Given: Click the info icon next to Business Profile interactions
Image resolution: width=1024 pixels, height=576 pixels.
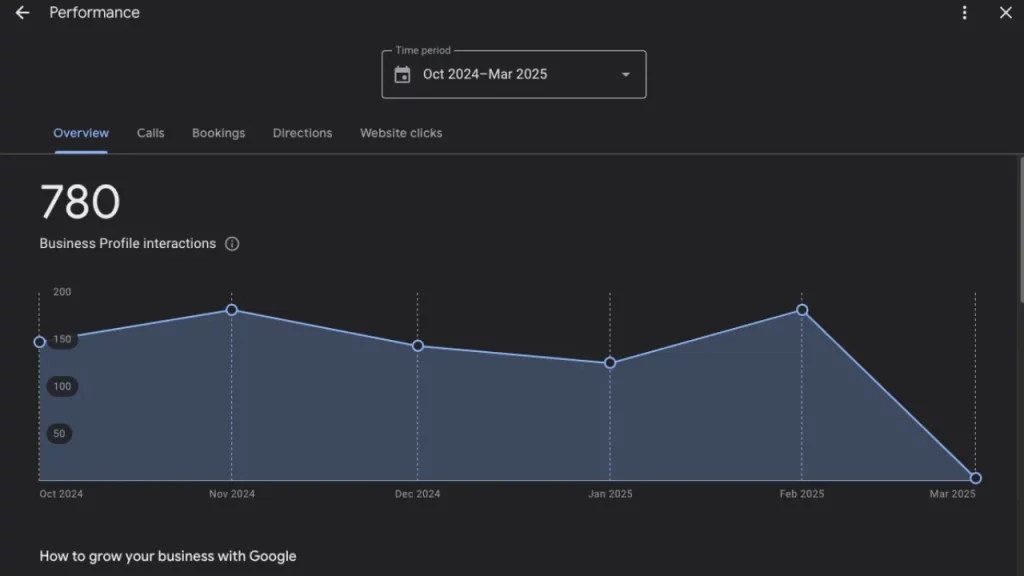Looking at the screenshot, I should point(232,243).
